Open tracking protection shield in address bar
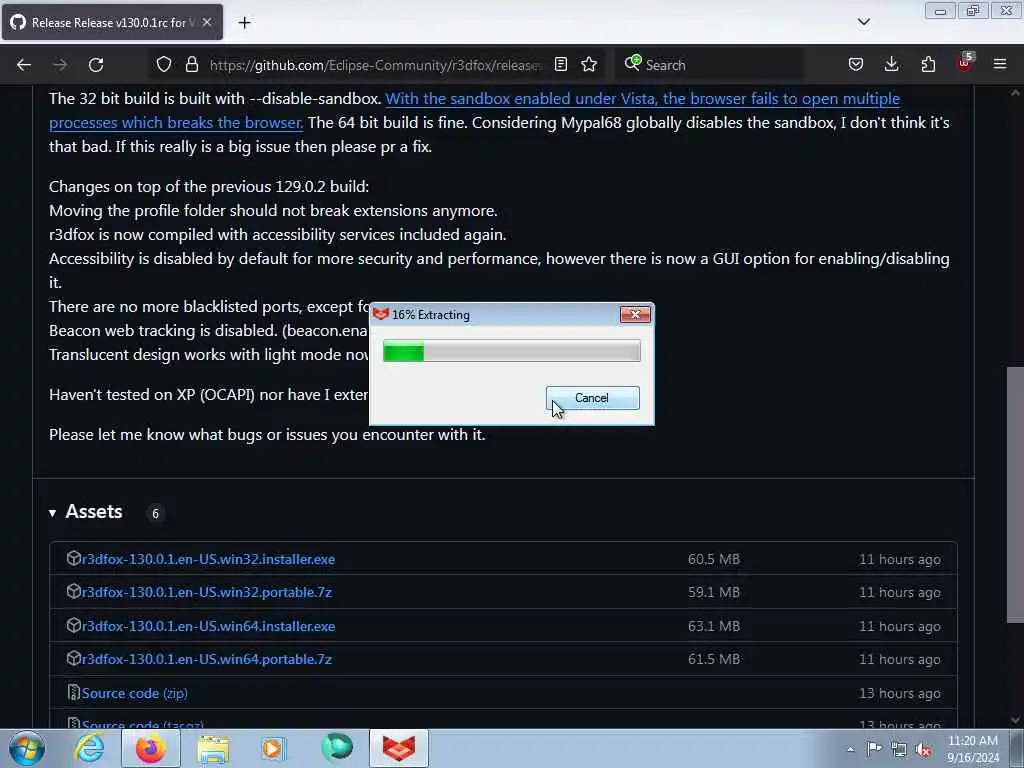The width and height of the screenshot is (1024, 768). point(164,64)
